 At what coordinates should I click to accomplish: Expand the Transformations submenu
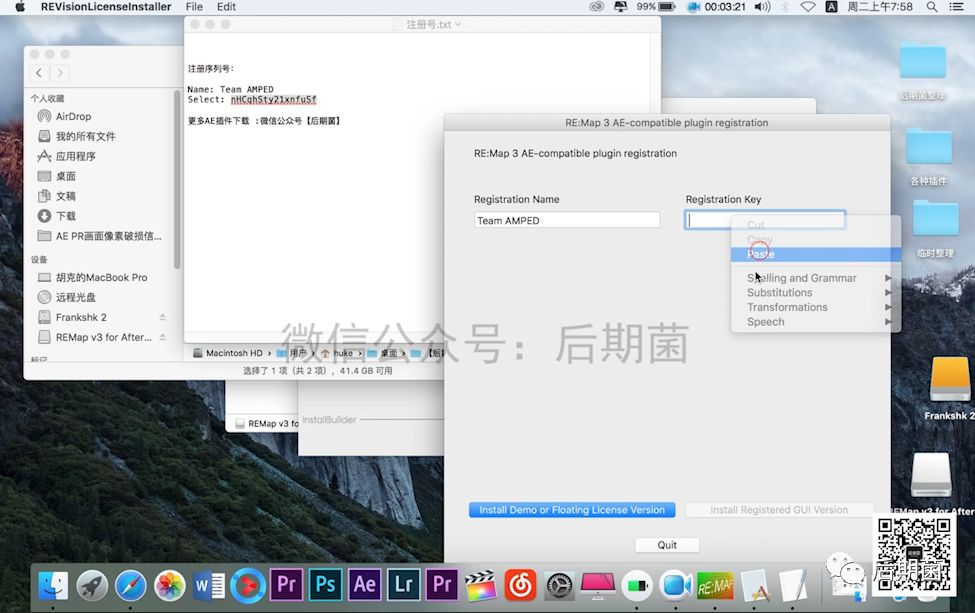[816, 307]
